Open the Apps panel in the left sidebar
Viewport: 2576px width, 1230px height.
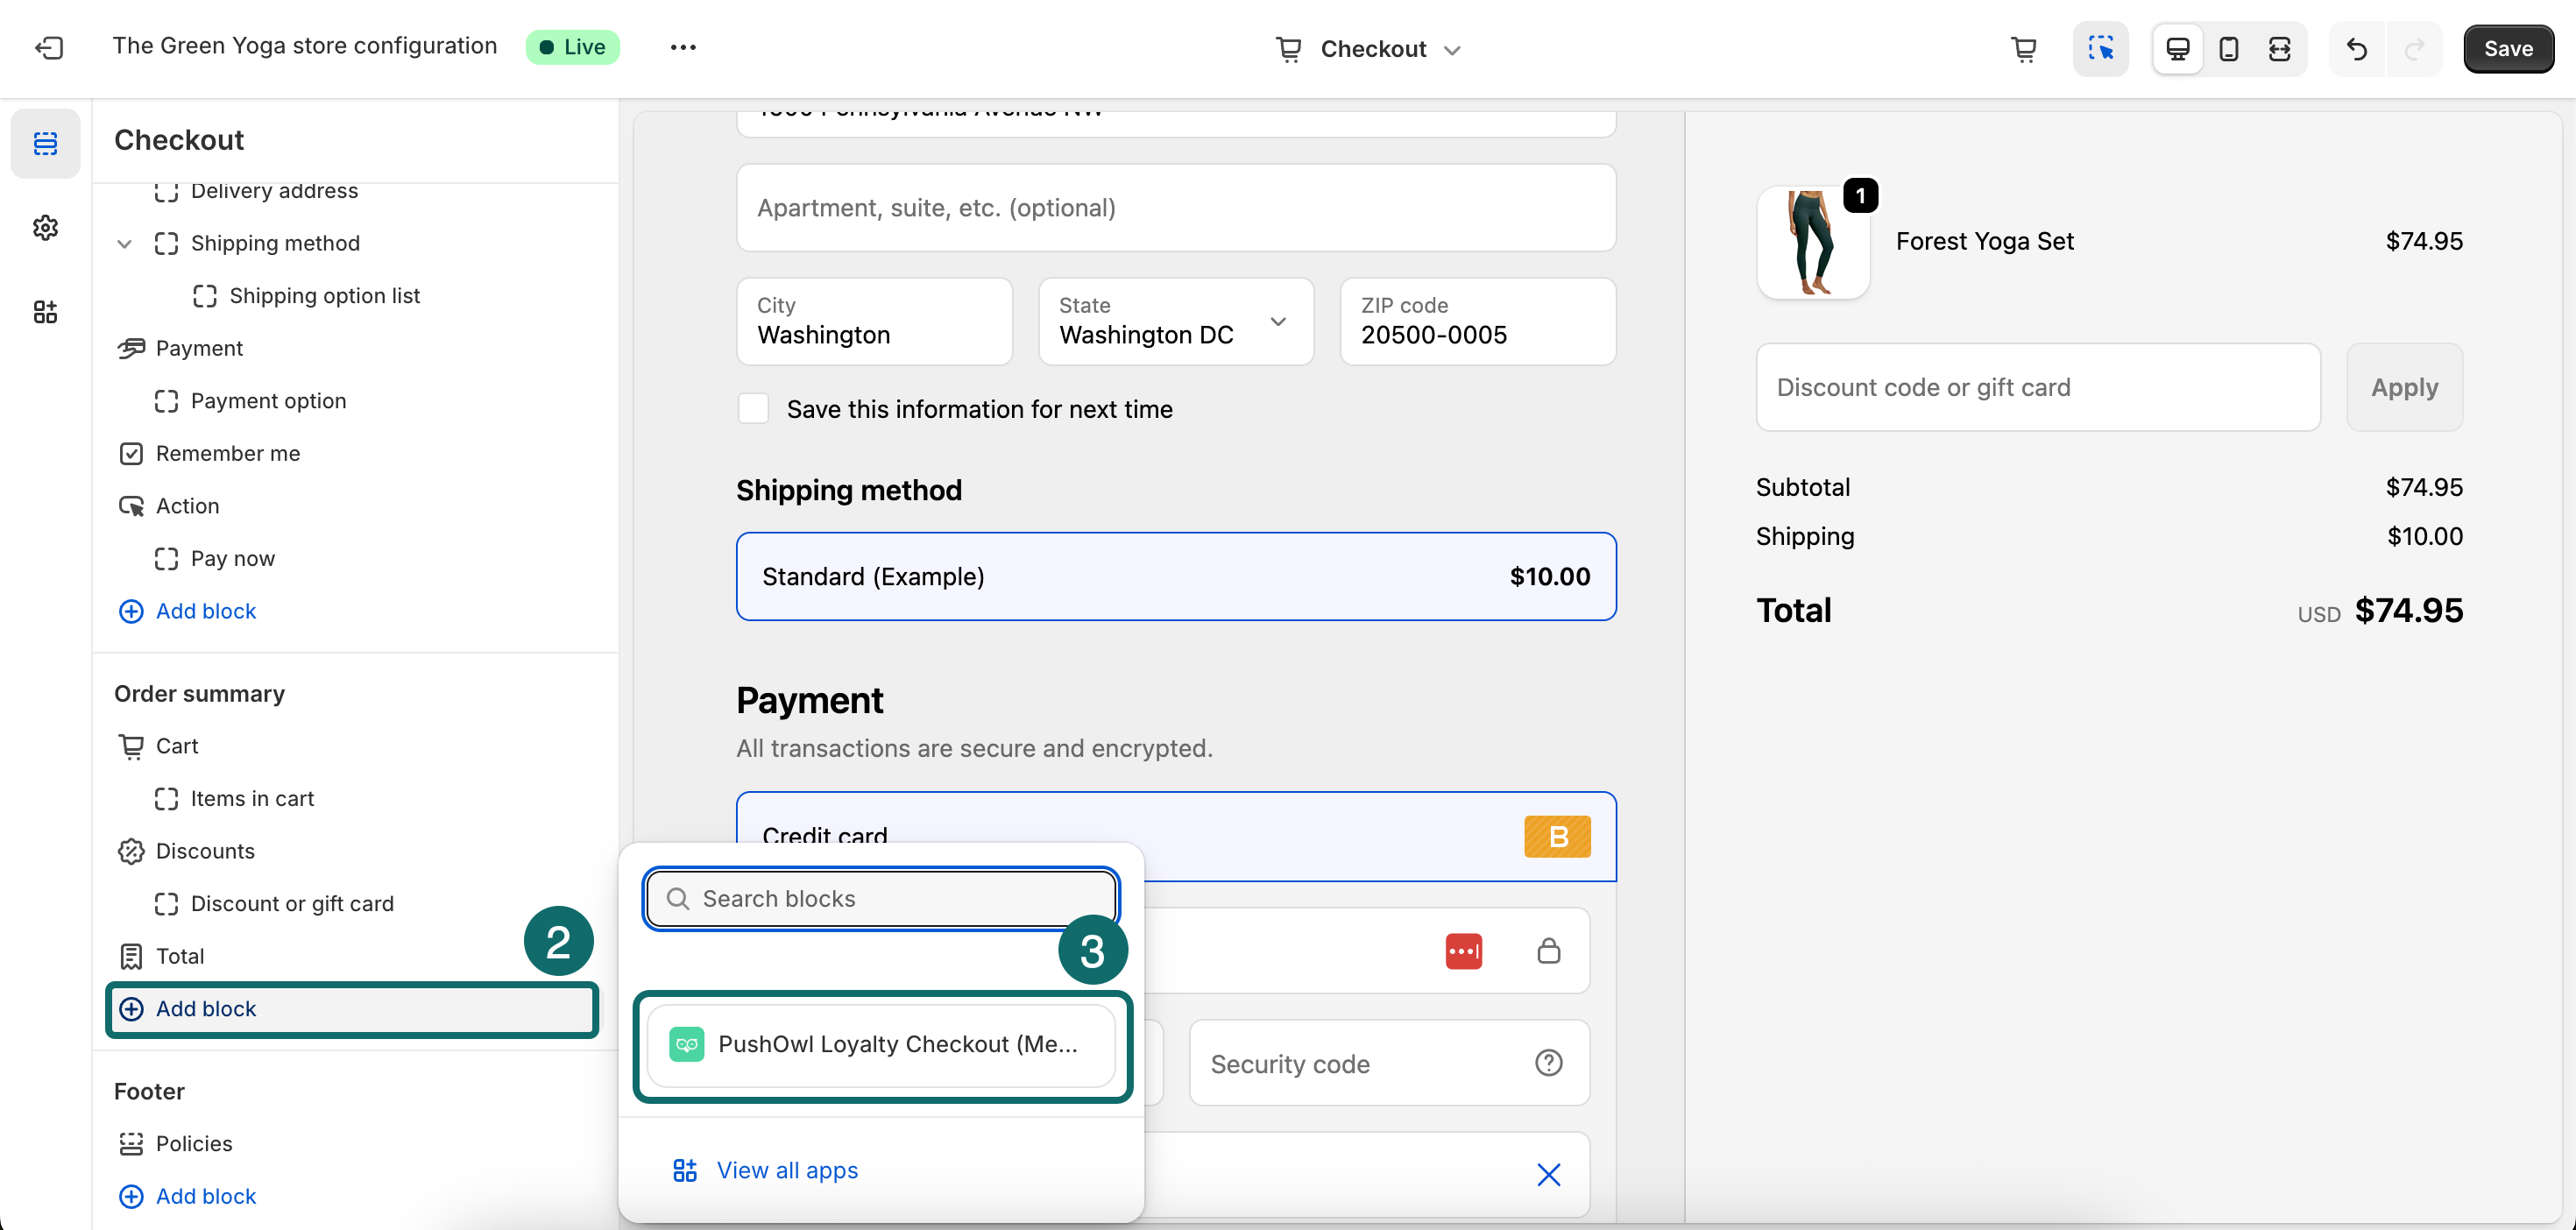pyautogui.click(x=45, y=311)
